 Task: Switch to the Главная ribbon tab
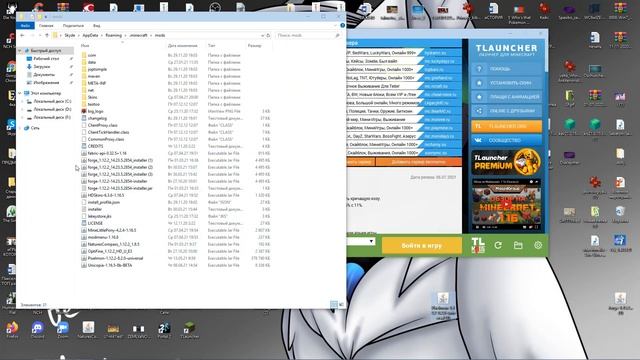pos(46,26)
